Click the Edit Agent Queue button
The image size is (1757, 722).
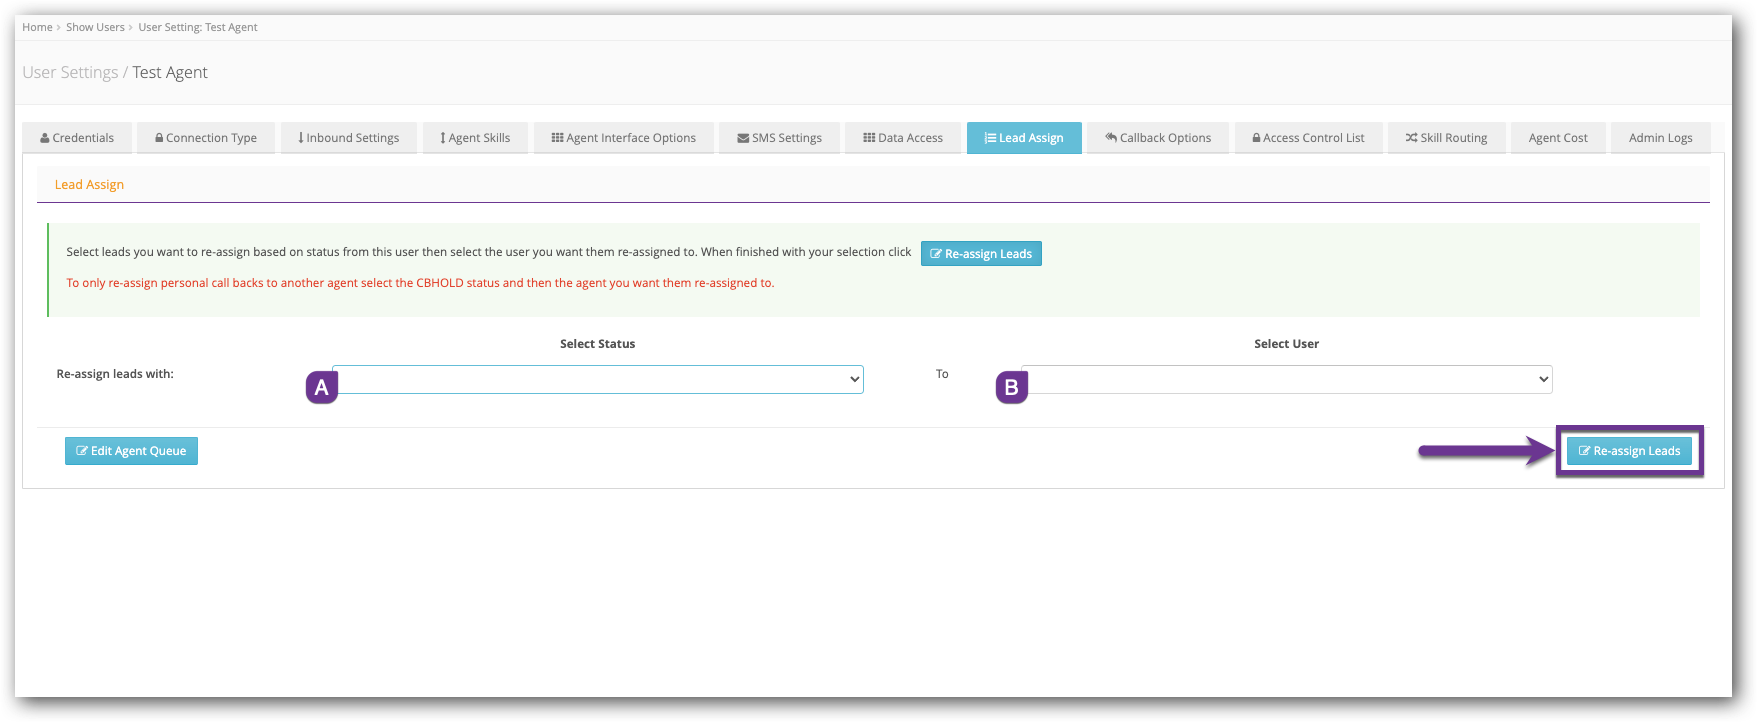(x=131, y=451)
